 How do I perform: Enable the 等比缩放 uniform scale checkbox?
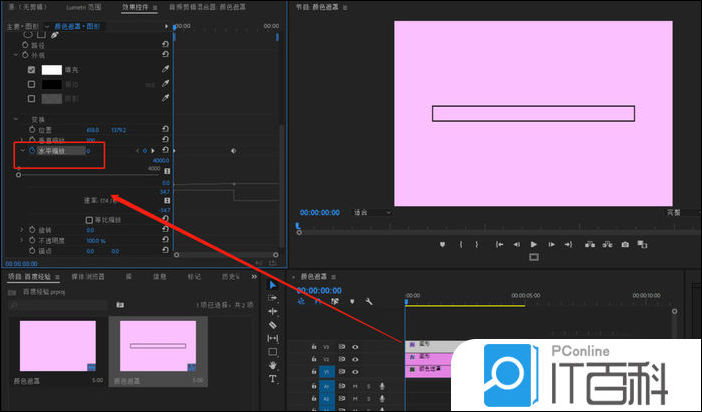coord(89,219)
